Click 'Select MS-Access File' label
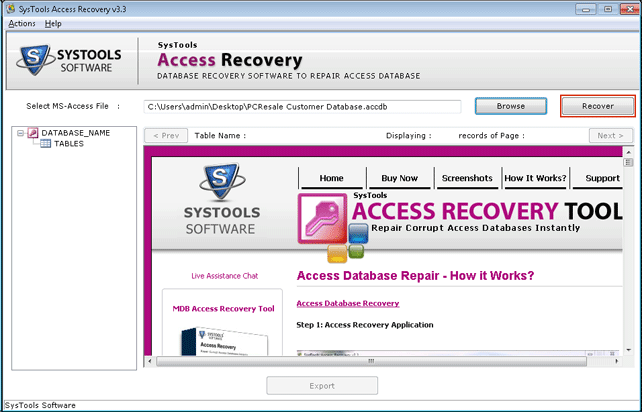This screenshot has width=642, height=412. coord(68,106)
